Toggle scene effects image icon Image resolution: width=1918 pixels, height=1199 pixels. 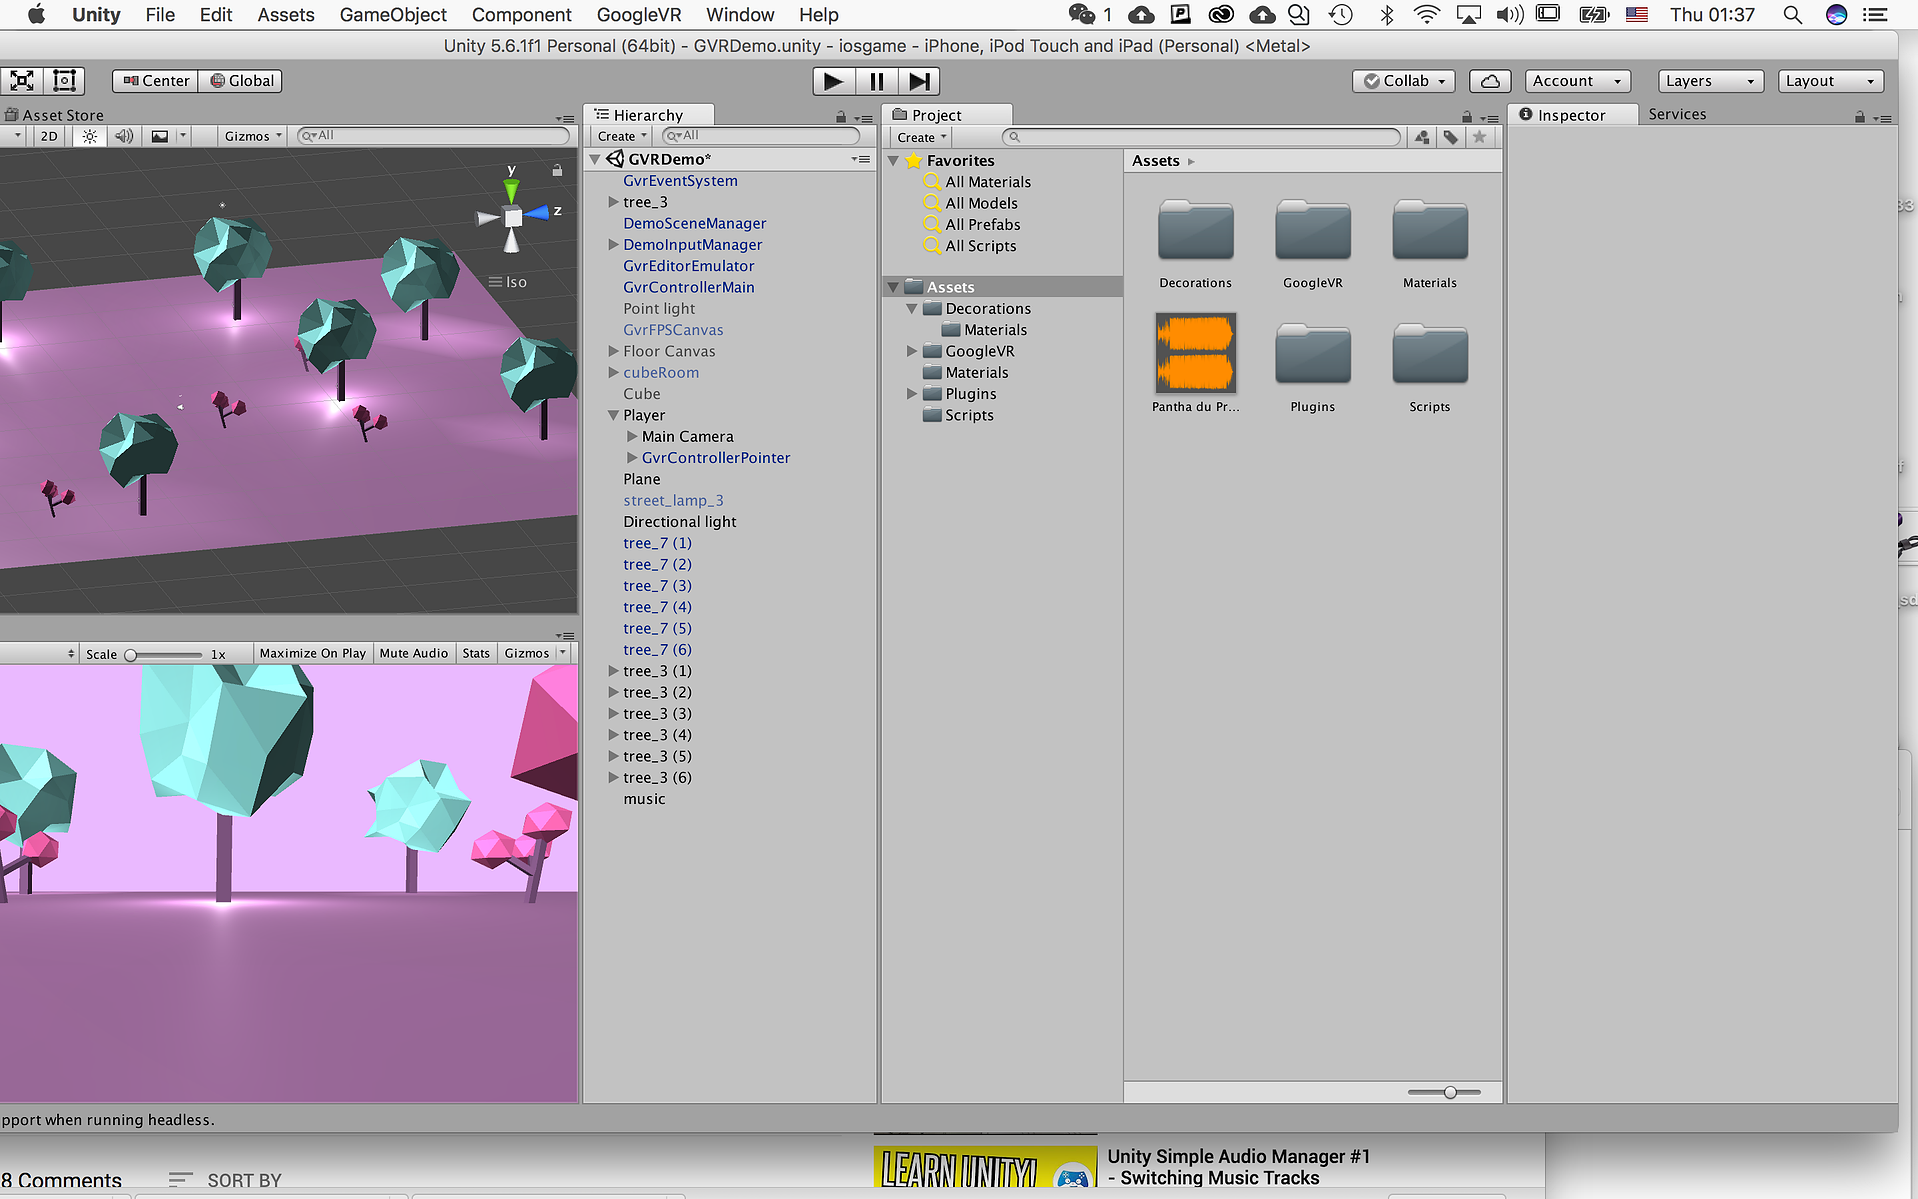point(160,136)
